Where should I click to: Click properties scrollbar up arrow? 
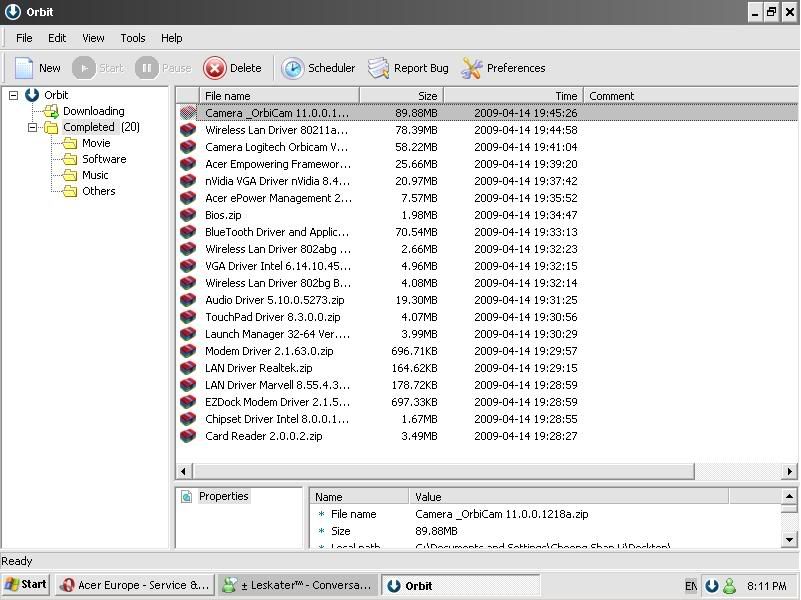[x=789, y=496]
